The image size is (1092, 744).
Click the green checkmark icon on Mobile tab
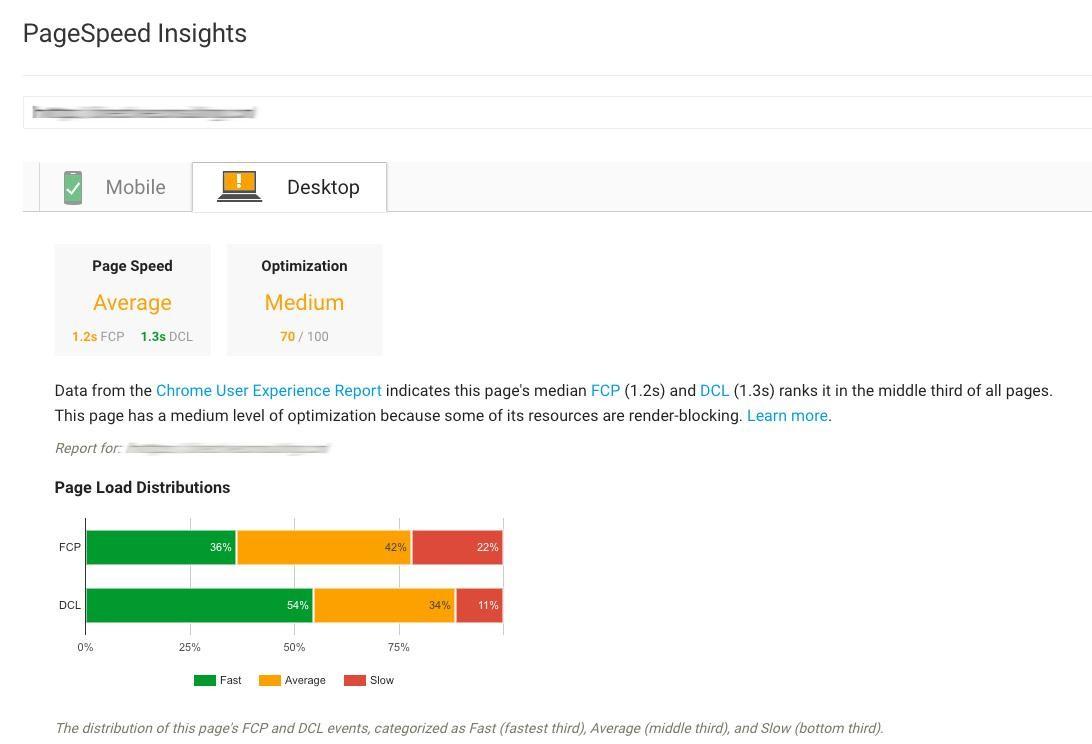click(72, 186)
